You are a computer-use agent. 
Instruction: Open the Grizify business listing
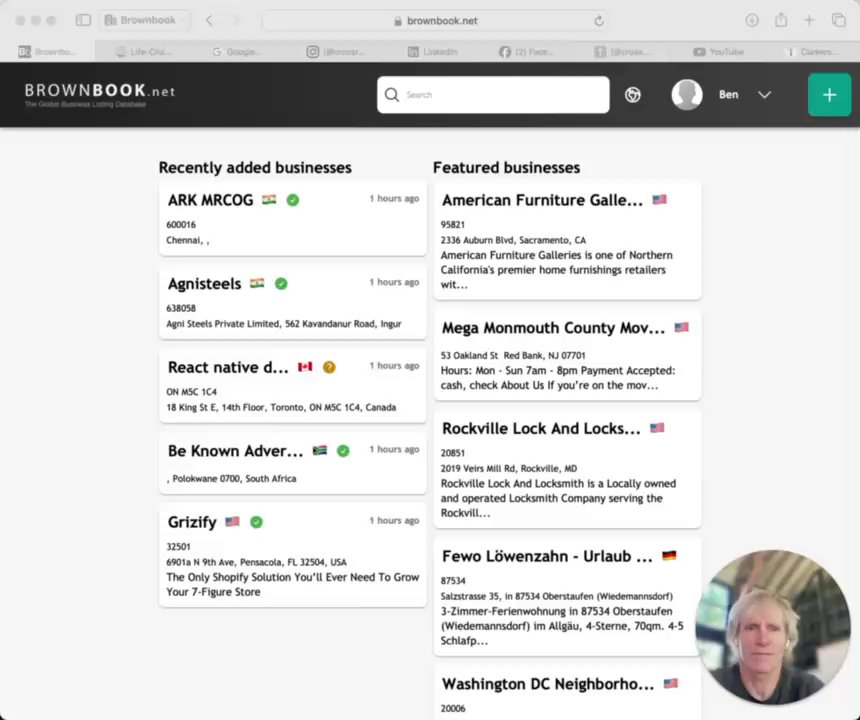click(x=192, y=522)
